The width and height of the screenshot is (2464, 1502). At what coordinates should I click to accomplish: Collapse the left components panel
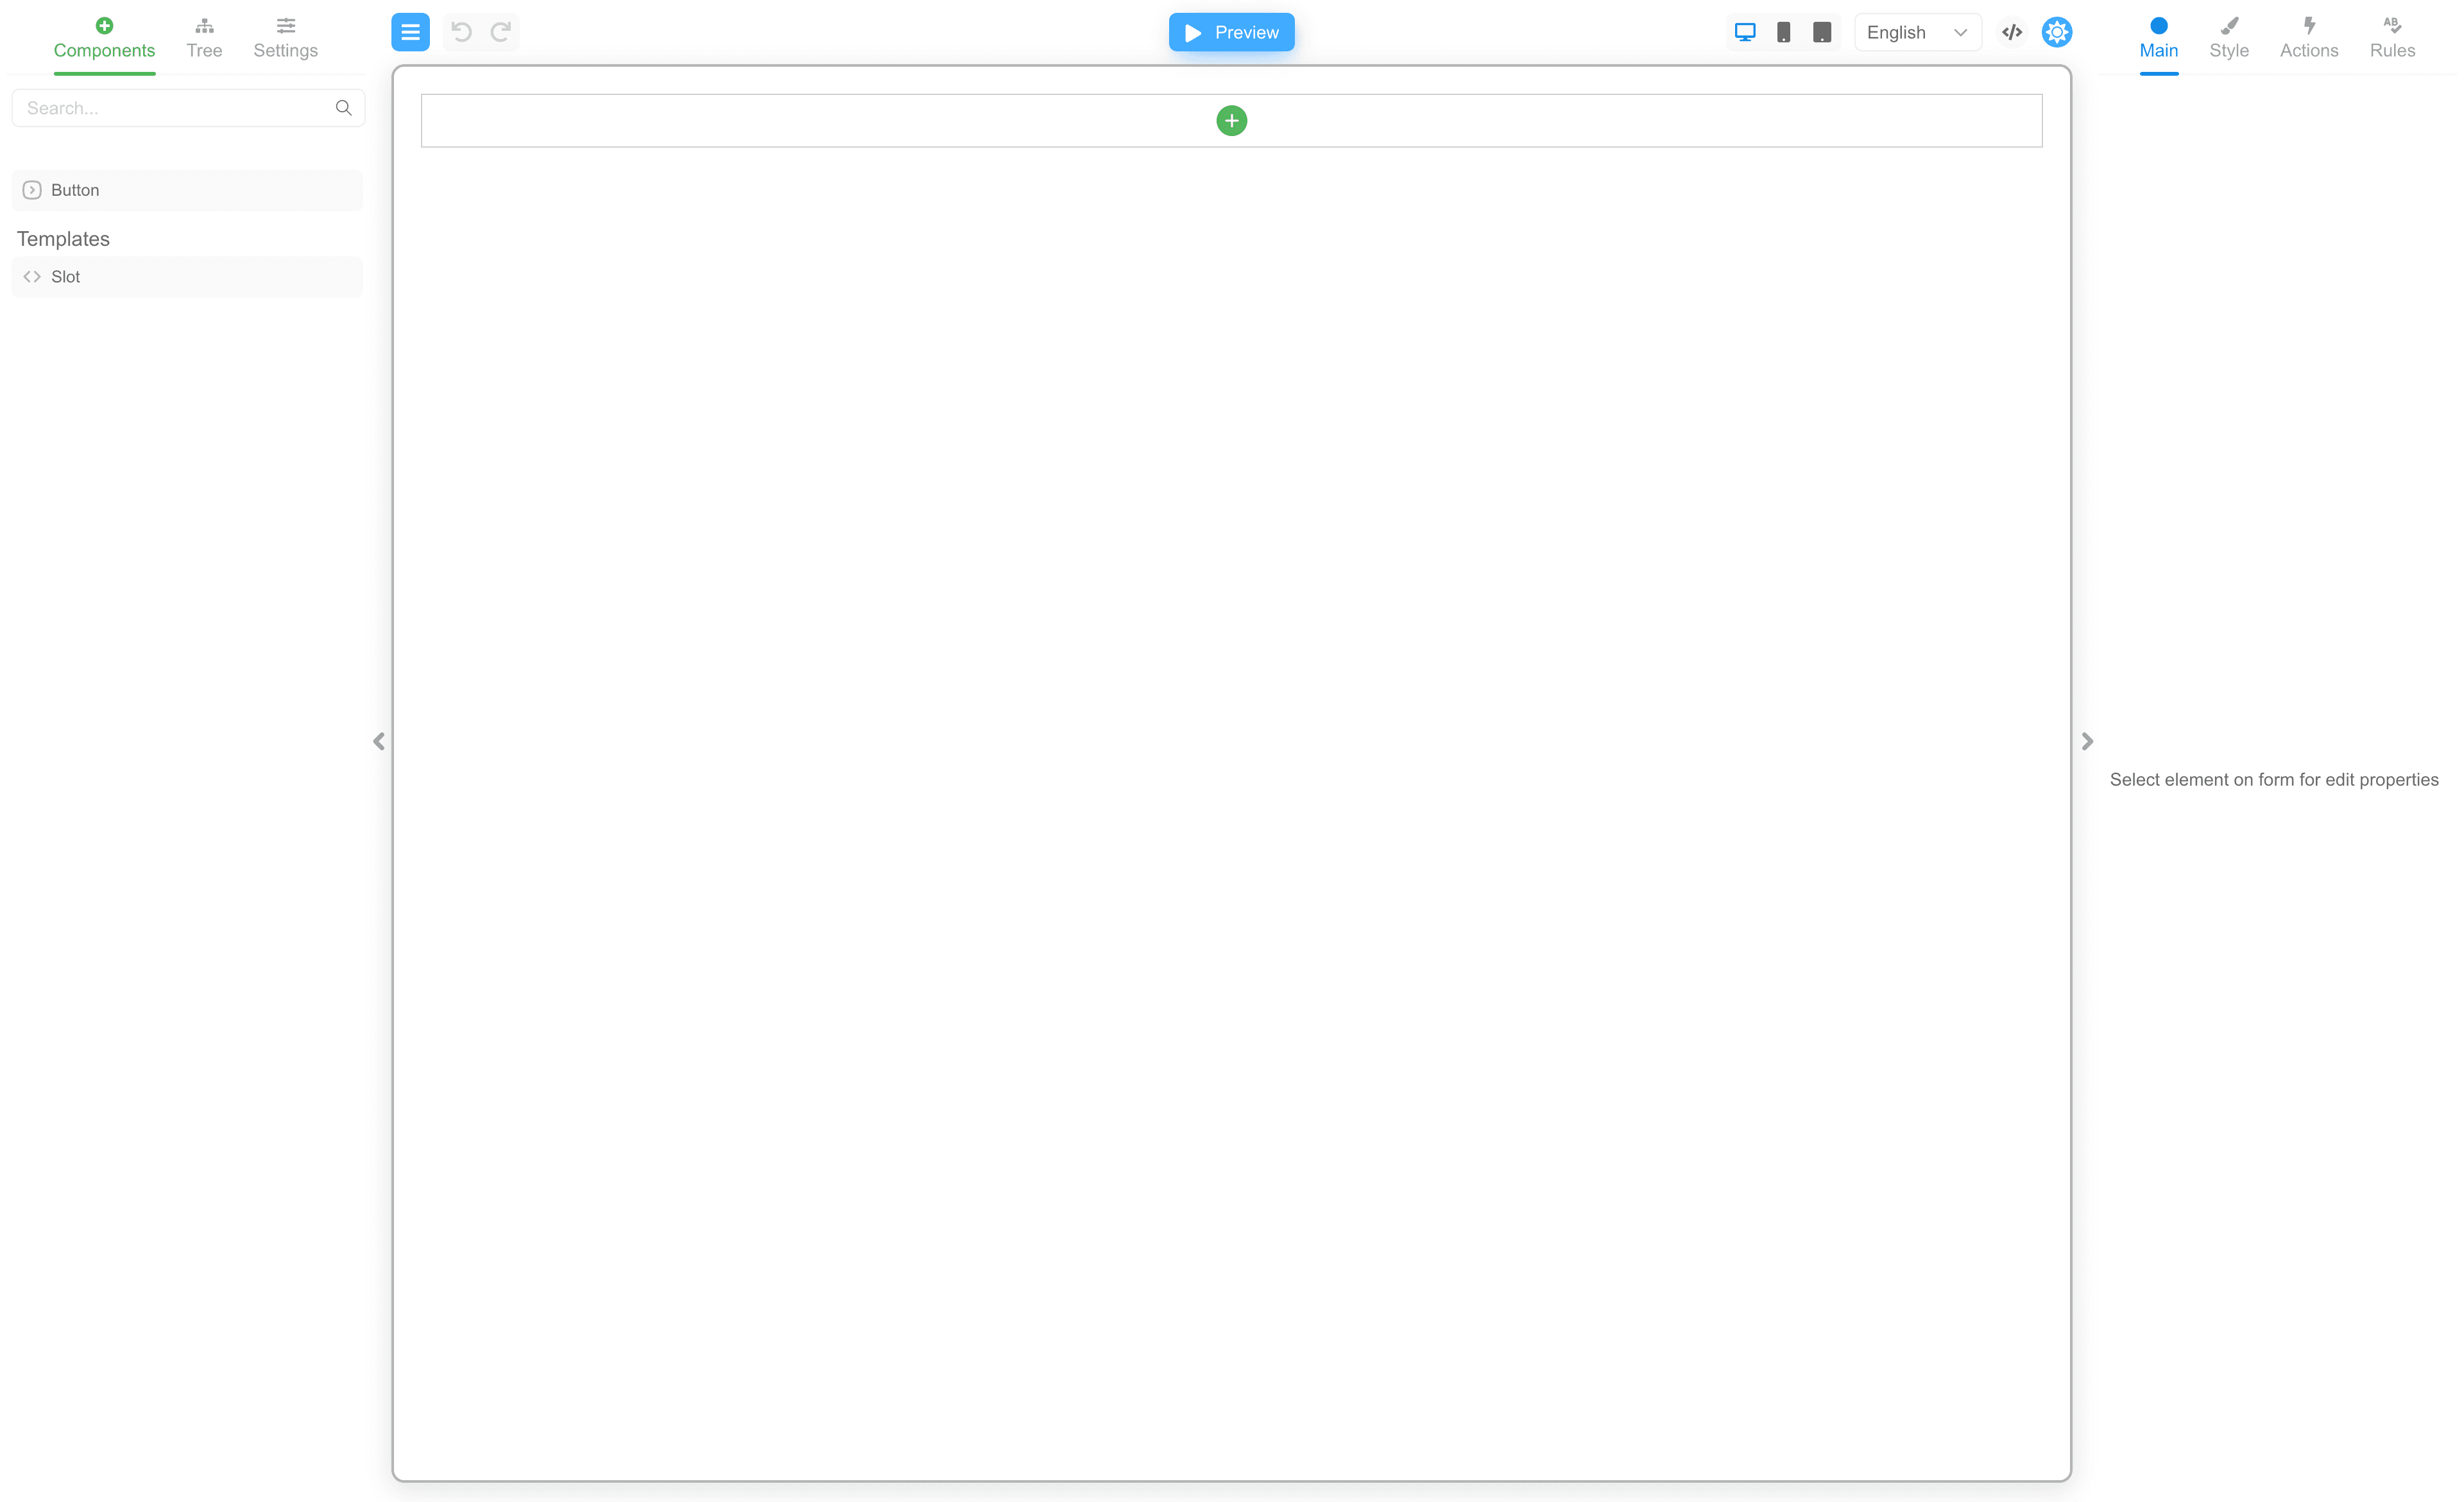click(379, 741)
